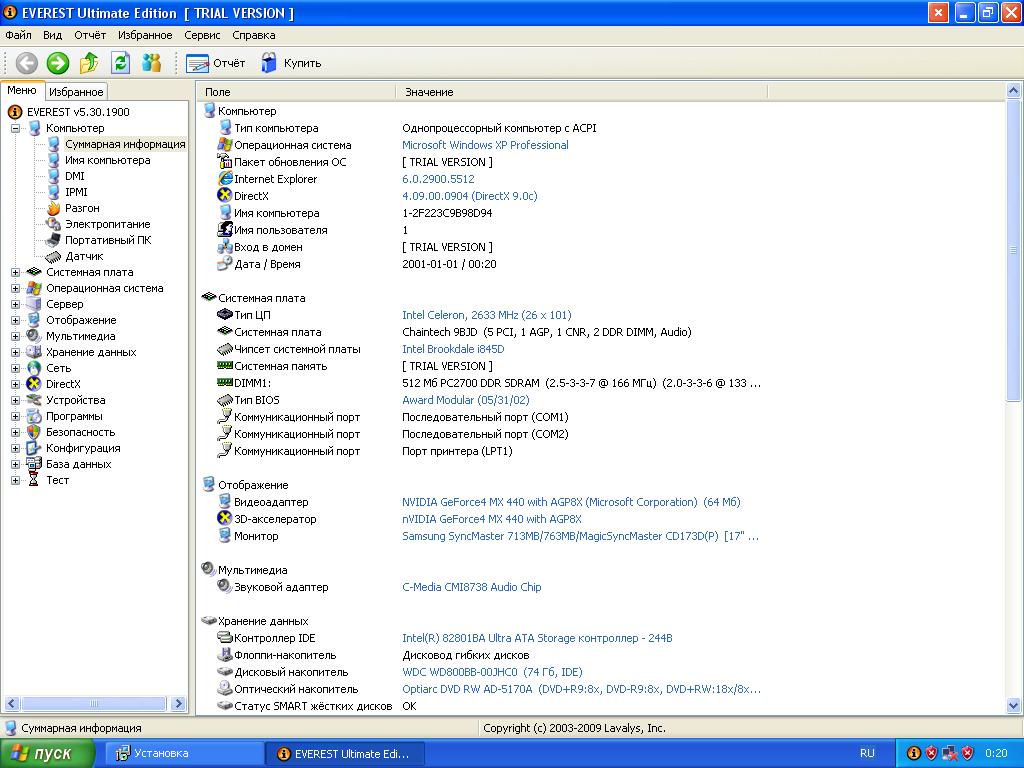Switch to the Меню tab
The image size is (1024, 768).
(x=22, y=91)
